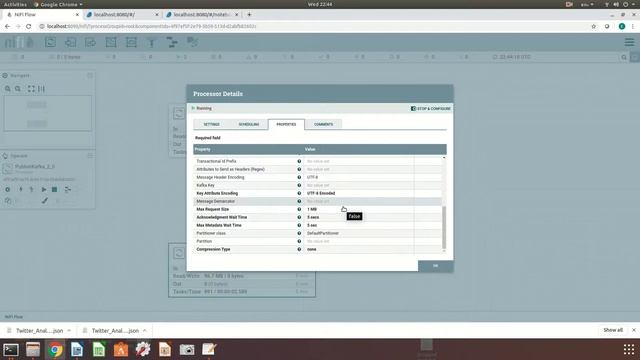
Task: Switch to the Scheduling tab
Action: [x=249, y=124]
